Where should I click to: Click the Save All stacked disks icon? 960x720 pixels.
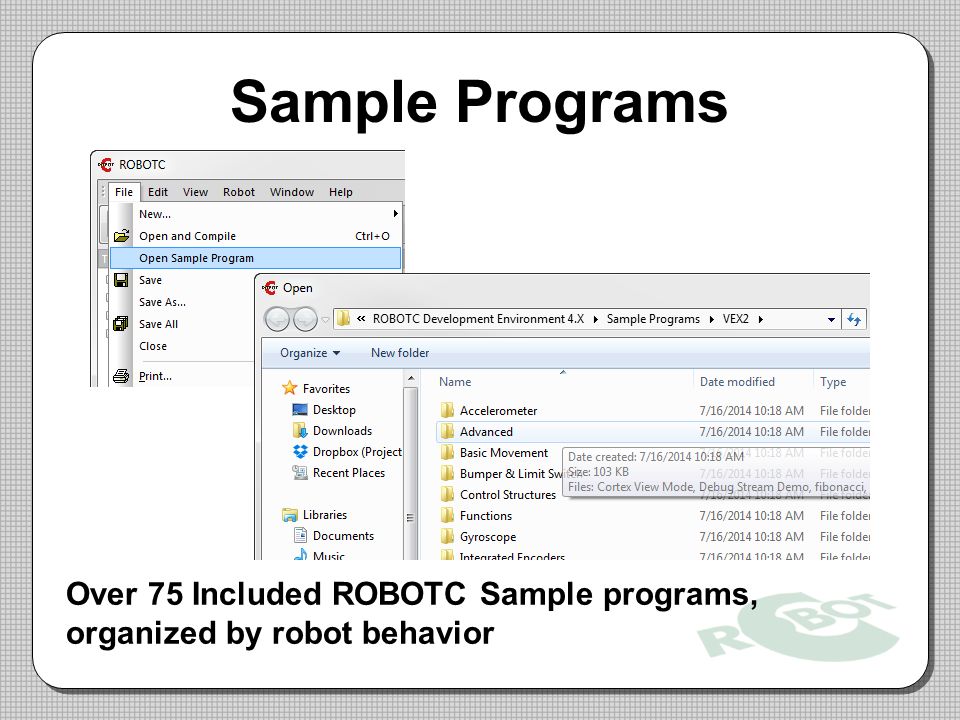121,323
